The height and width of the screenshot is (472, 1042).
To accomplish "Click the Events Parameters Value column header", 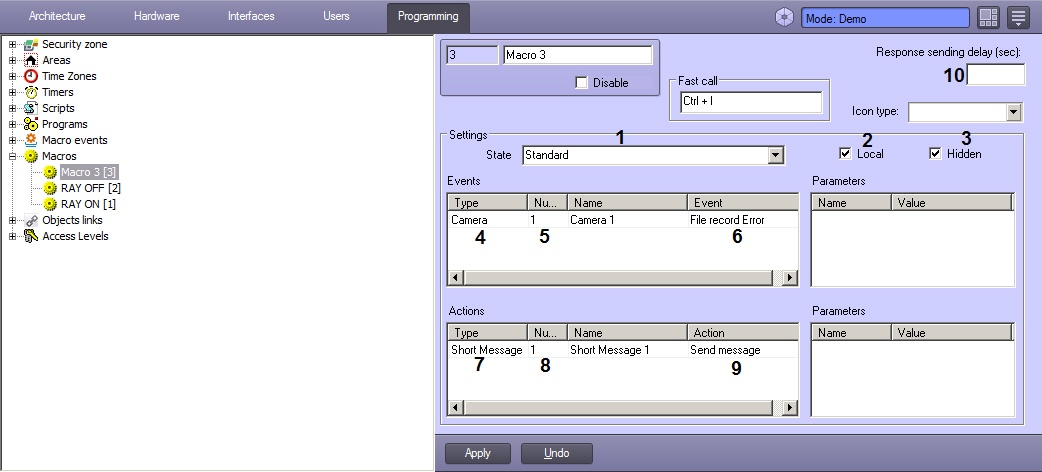I will coord(951,203).
